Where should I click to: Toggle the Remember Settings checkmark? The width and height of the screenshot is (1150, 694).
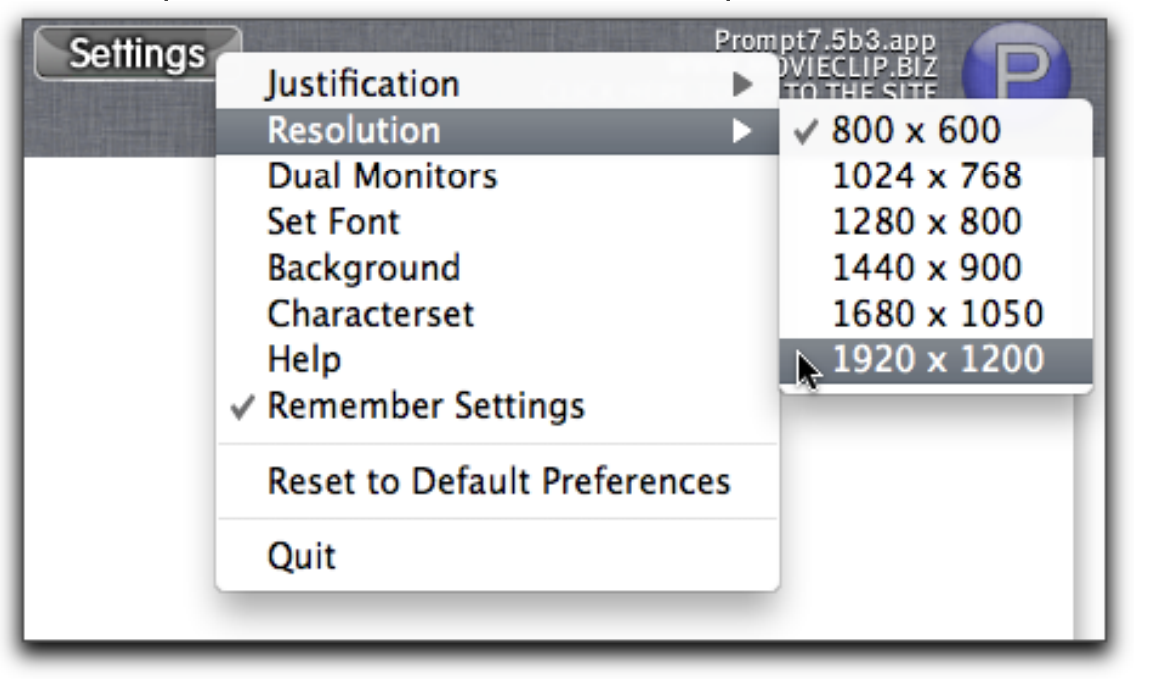pyautogui.click(x=425, y=406)
